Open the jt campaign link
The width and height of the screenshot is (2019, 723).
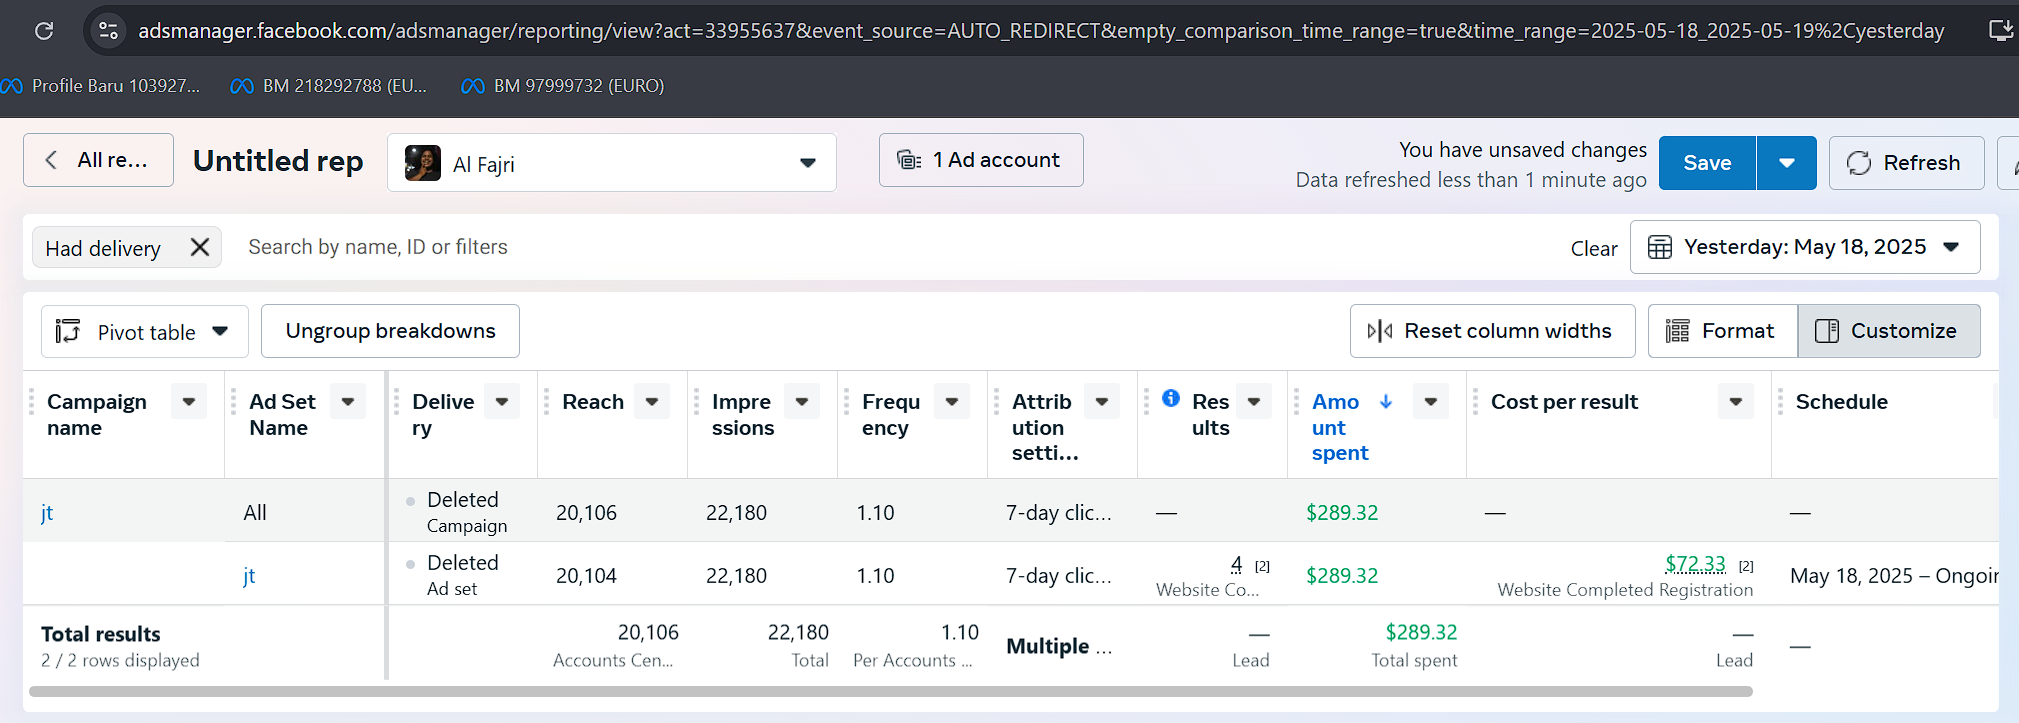coord(47,513)
